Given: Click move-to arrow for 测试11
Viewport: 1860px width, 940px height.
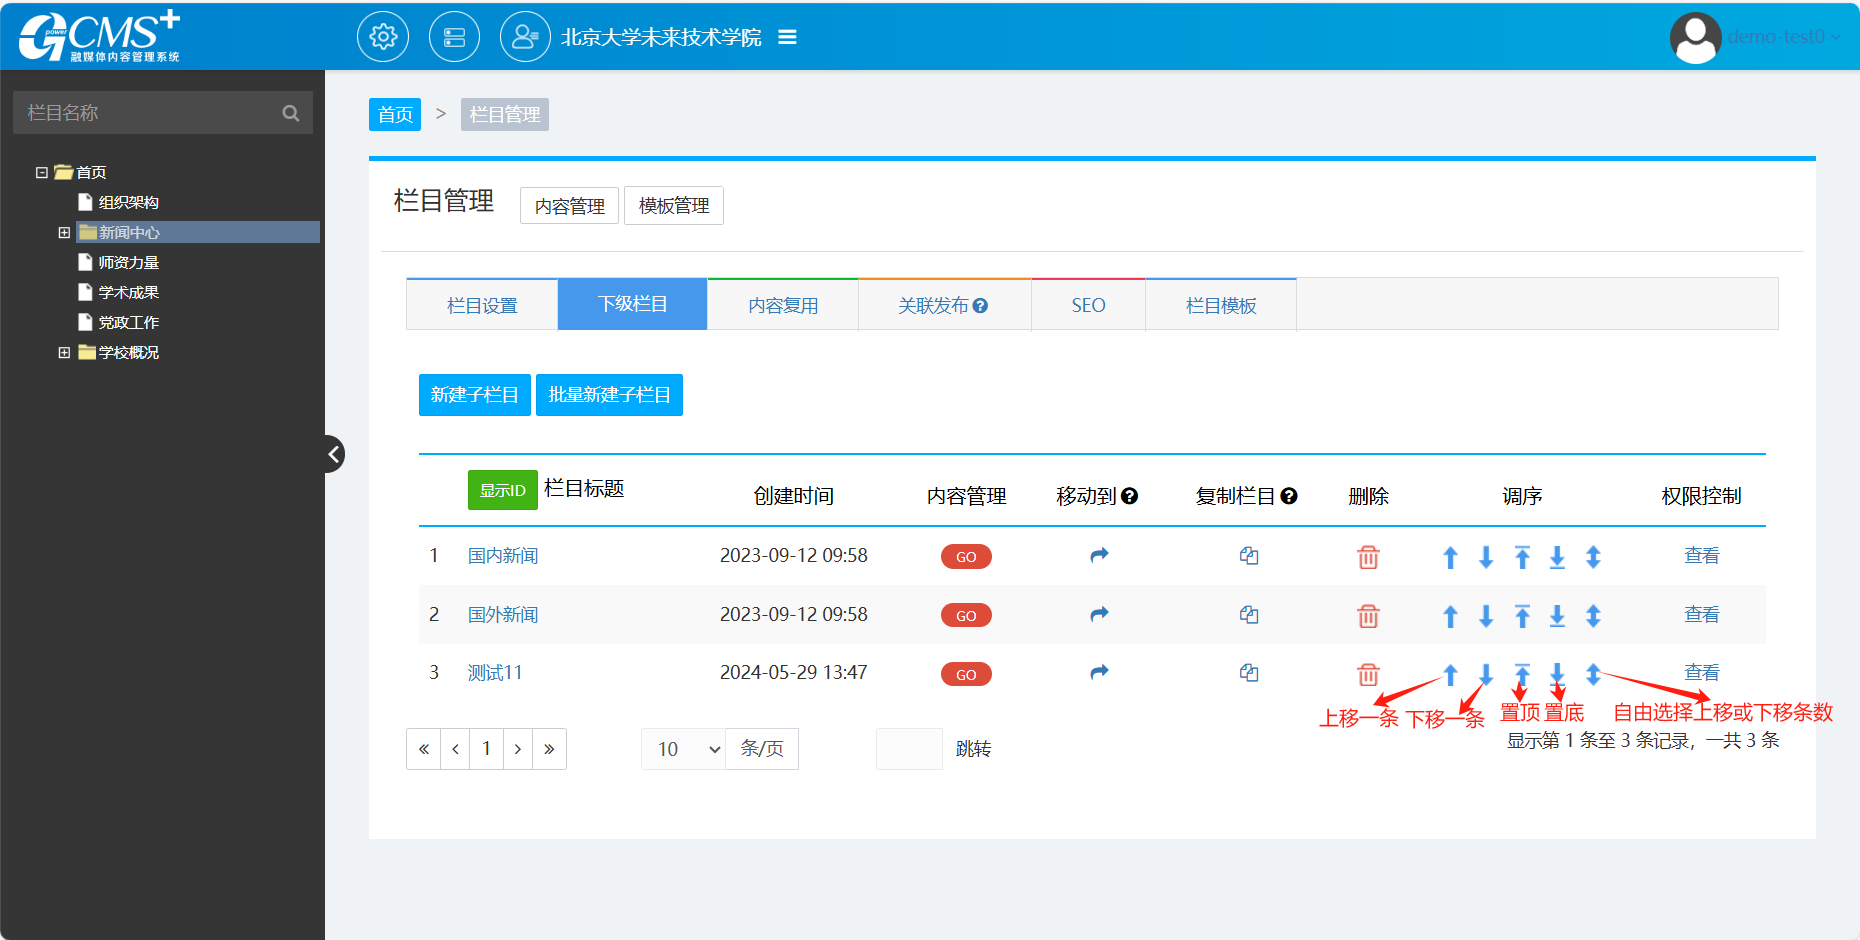Looking at the screenshot, I should (1099, 673).
